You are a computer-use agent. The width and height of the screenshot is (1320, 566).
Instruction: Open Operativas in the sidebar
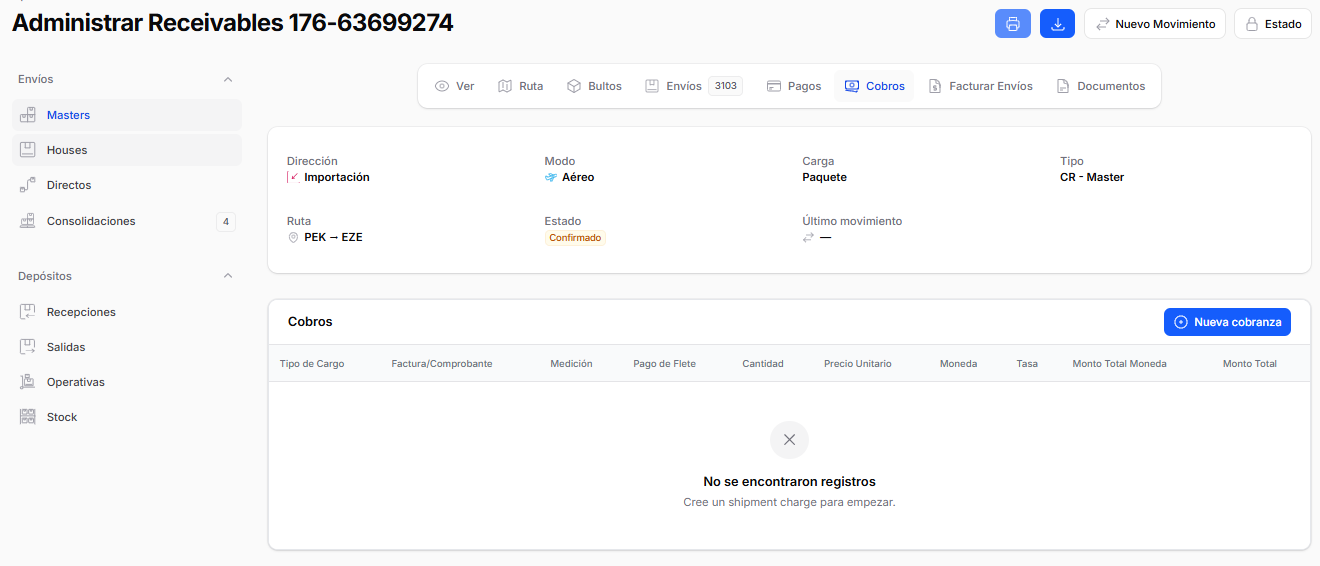pos(127,382)
